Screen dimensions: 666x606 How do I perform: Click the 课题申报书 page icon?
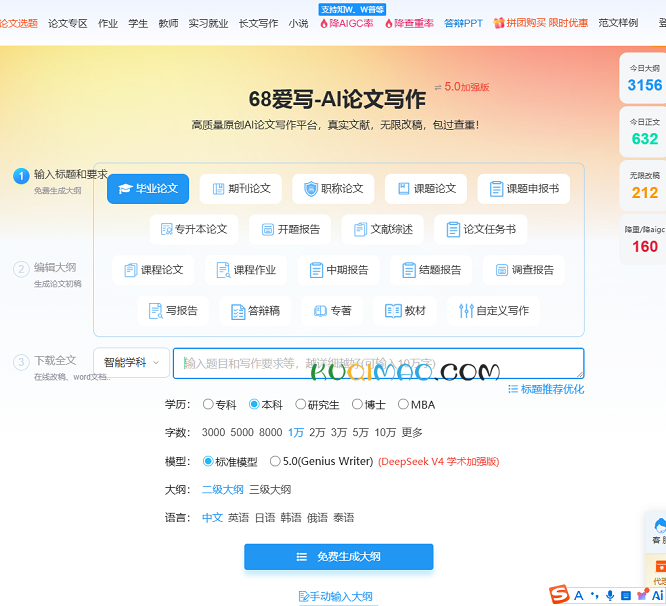[x=496, y=189]
